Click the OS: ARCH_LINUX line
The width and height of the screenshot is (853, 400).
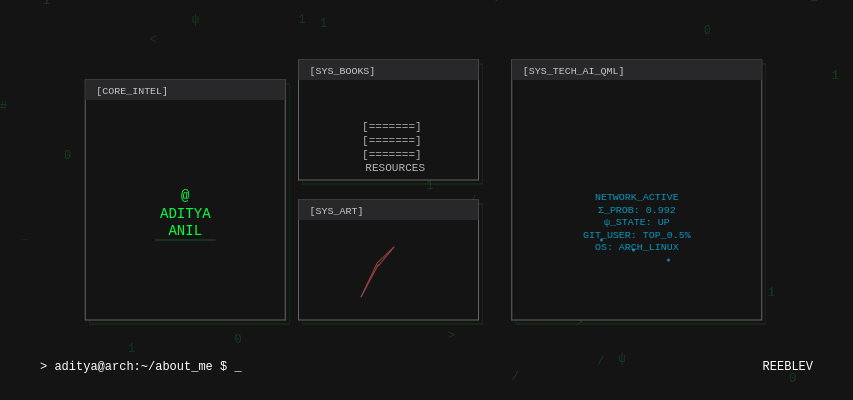click(636, 247)
